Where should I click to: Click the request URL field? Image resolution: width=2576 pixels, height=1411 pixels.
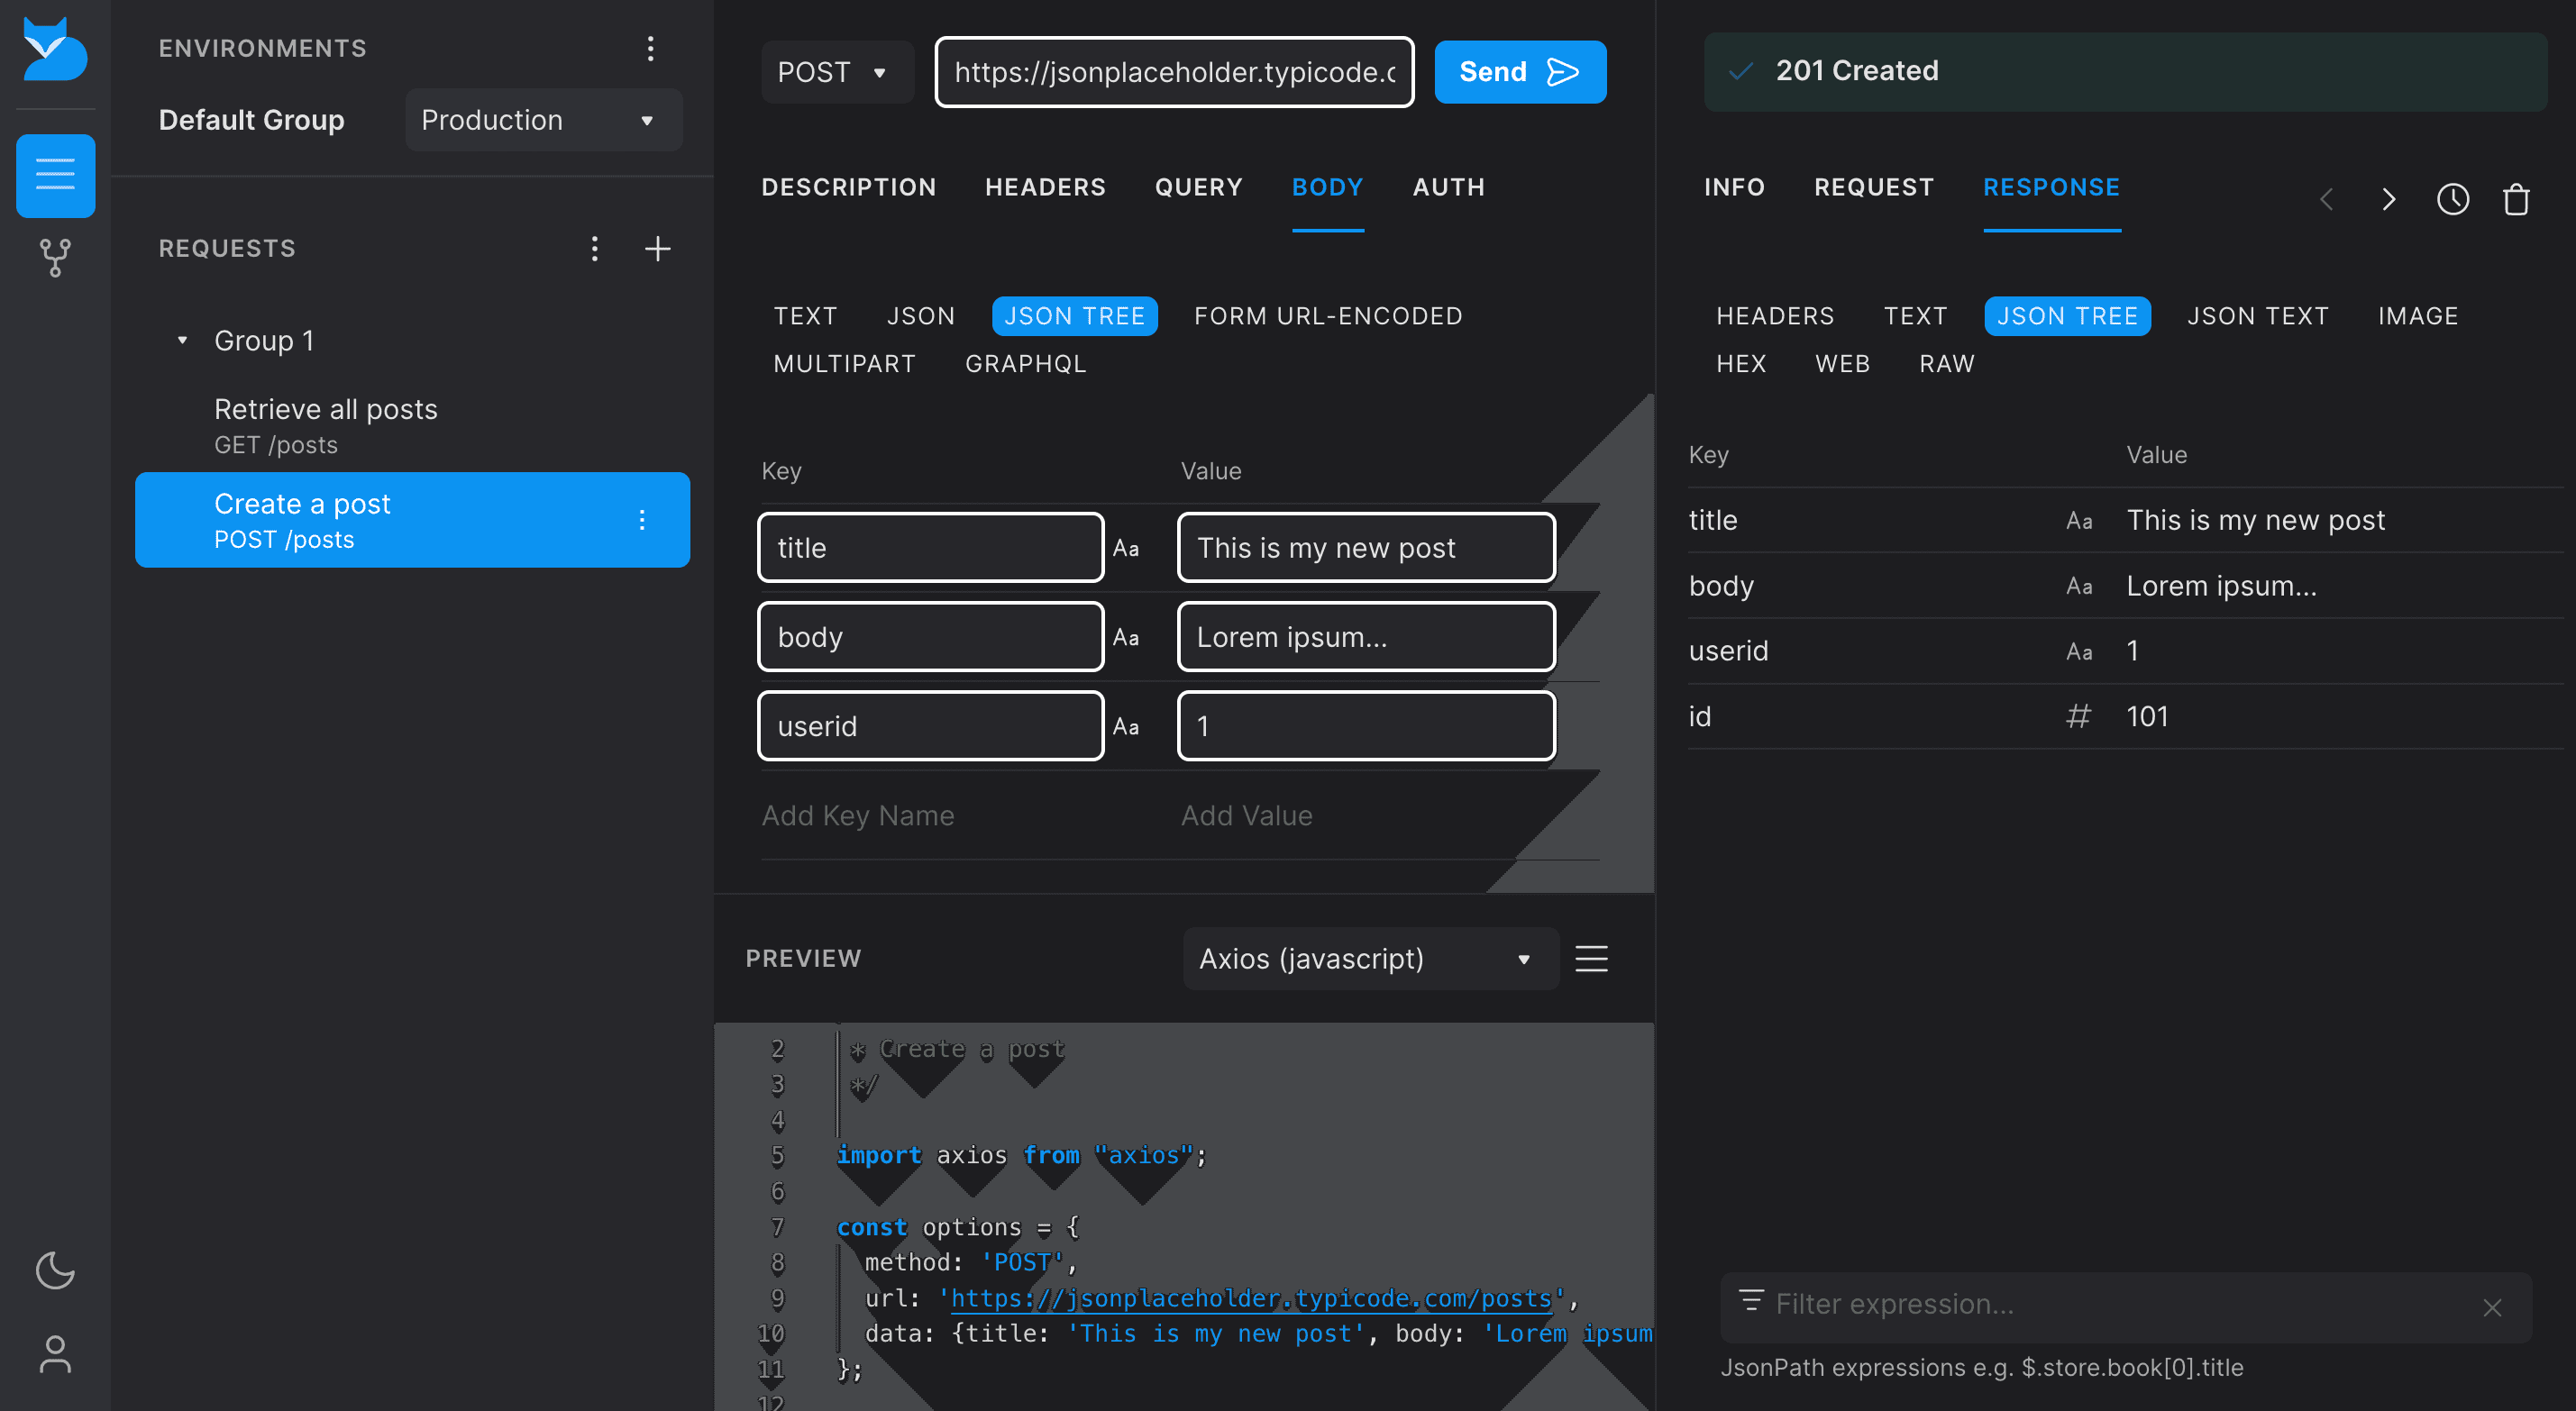click(x=1174, y=72)
